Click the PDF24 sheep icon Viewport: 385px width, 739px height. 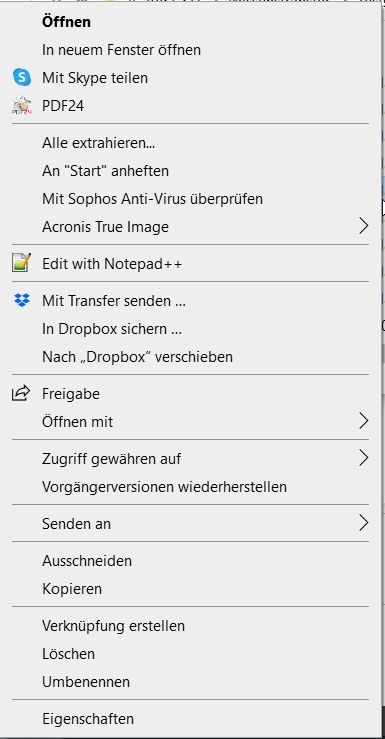22,106
